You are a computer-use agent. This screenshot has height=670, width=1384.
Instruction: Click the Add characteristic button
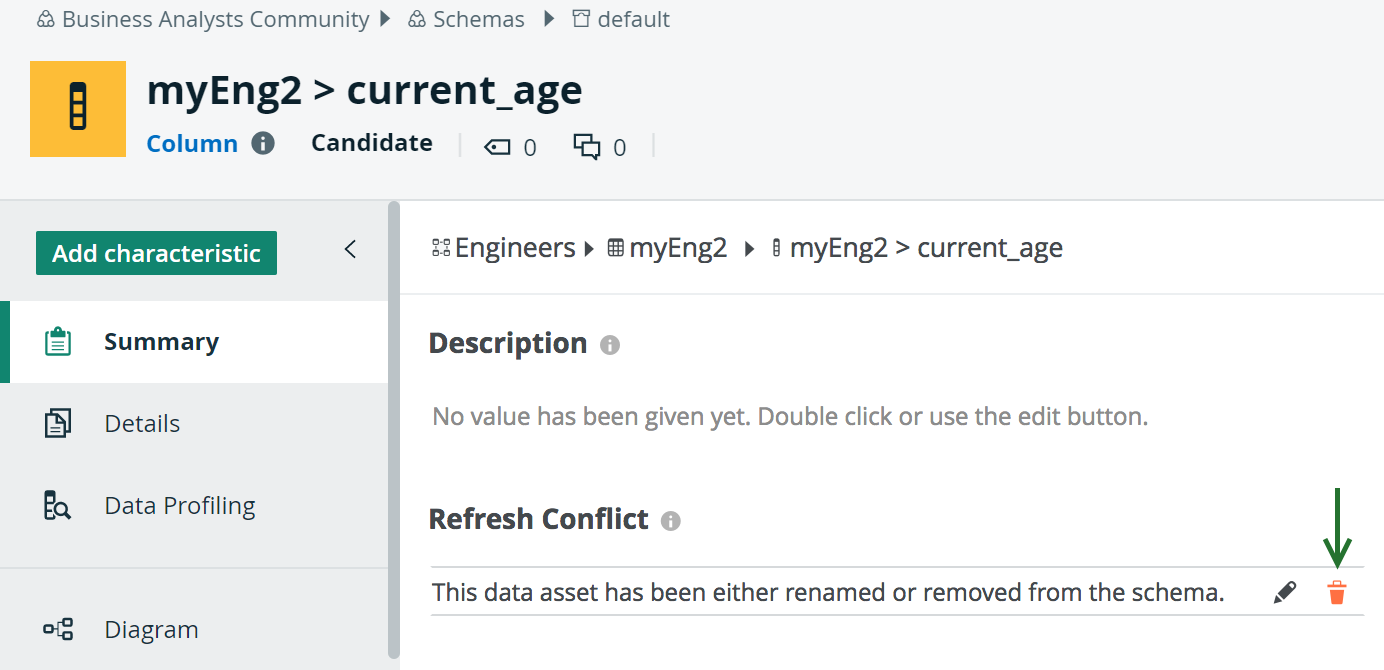[x=156, y=253]
